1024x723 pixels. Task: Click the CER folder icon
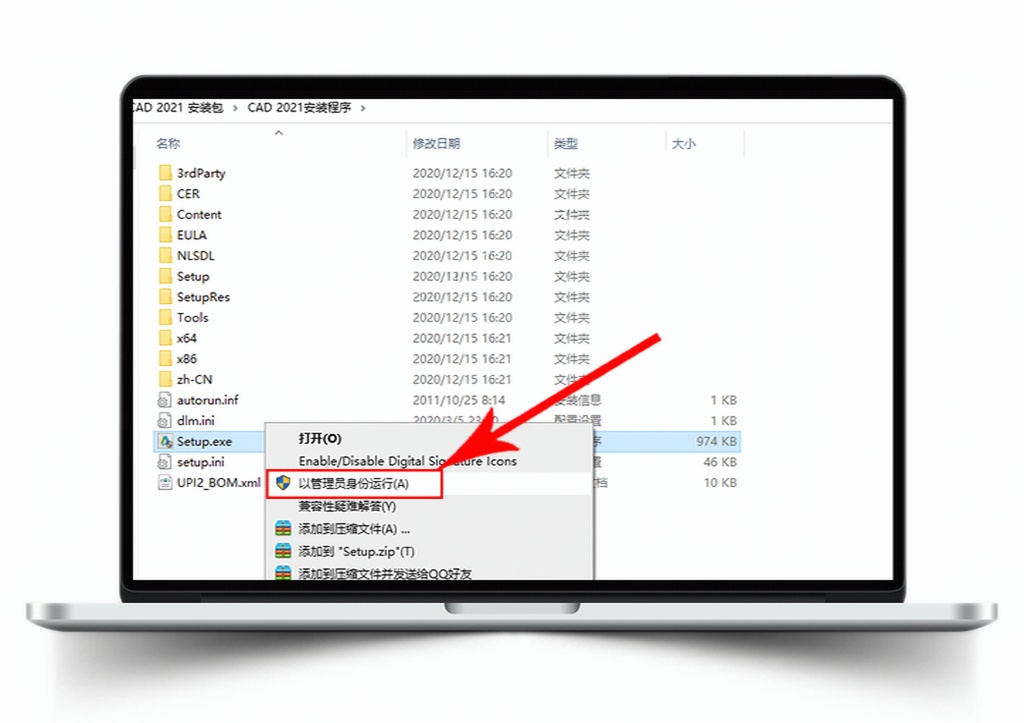(x=165, y=193)
